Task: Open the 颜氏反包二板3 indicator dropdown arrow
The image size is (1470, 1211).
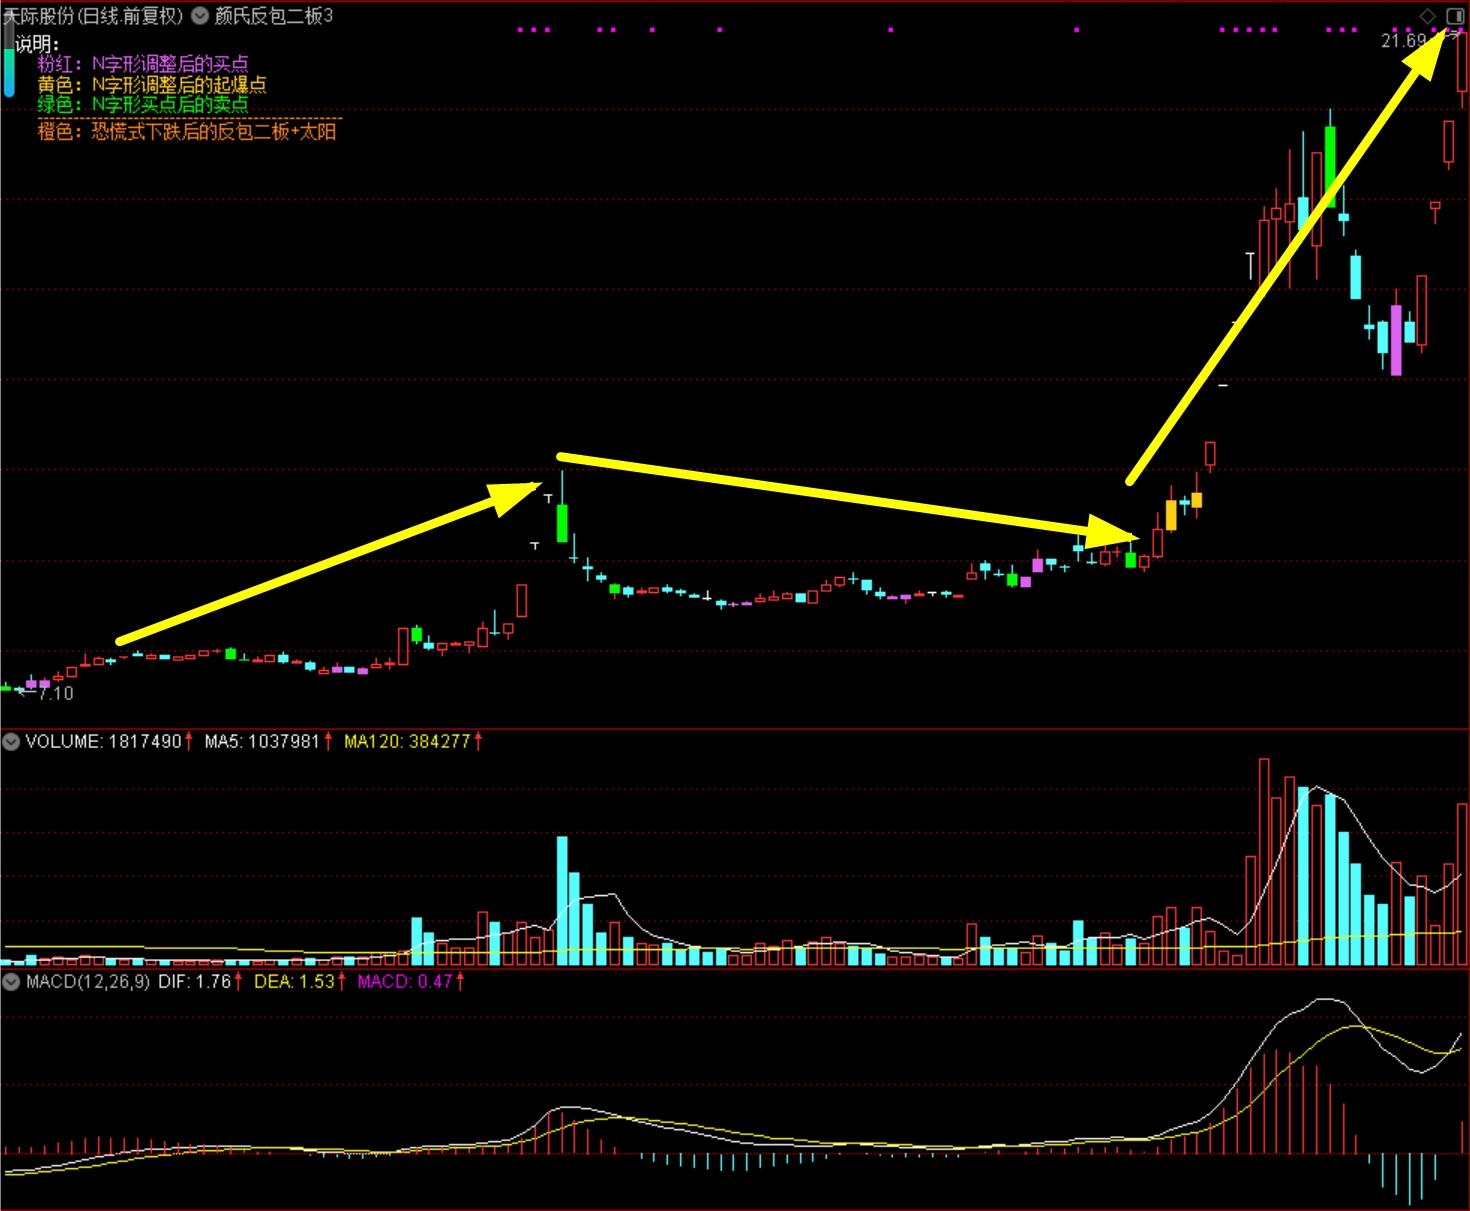Action: click(200, 16)
